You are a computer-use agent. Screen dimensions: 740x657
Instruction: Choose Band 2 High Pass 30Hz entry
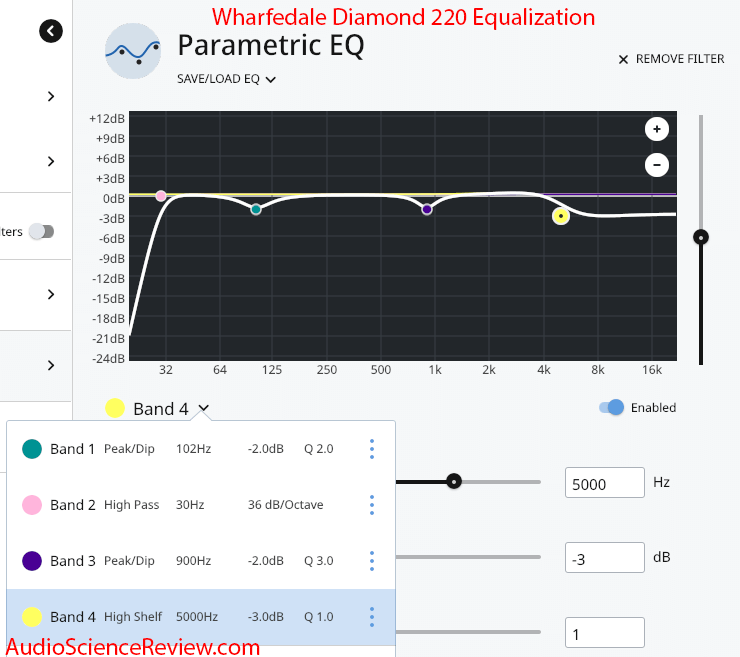pyautogui.click(x=201, y=505)
